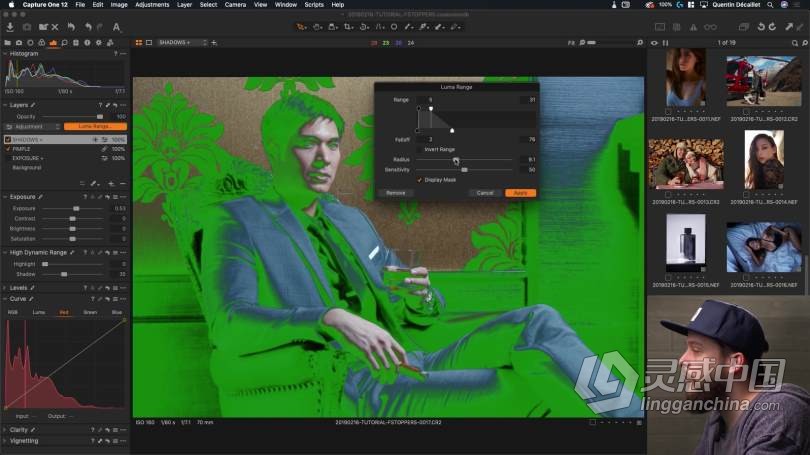The height and width of the screenshot is (455, 810).
Task: Toggle the PIMPLE layer checkbox
Action: [8, 149]
